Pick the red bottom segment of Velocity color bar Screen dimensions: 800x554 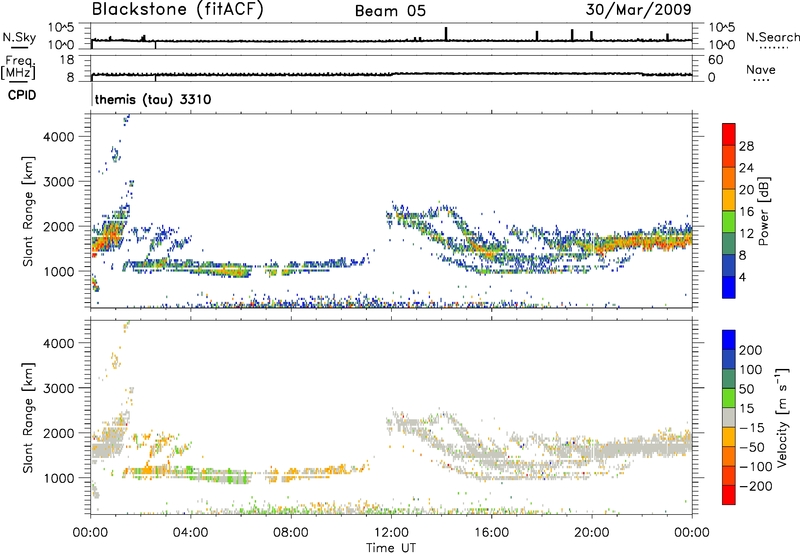[729, 495]
